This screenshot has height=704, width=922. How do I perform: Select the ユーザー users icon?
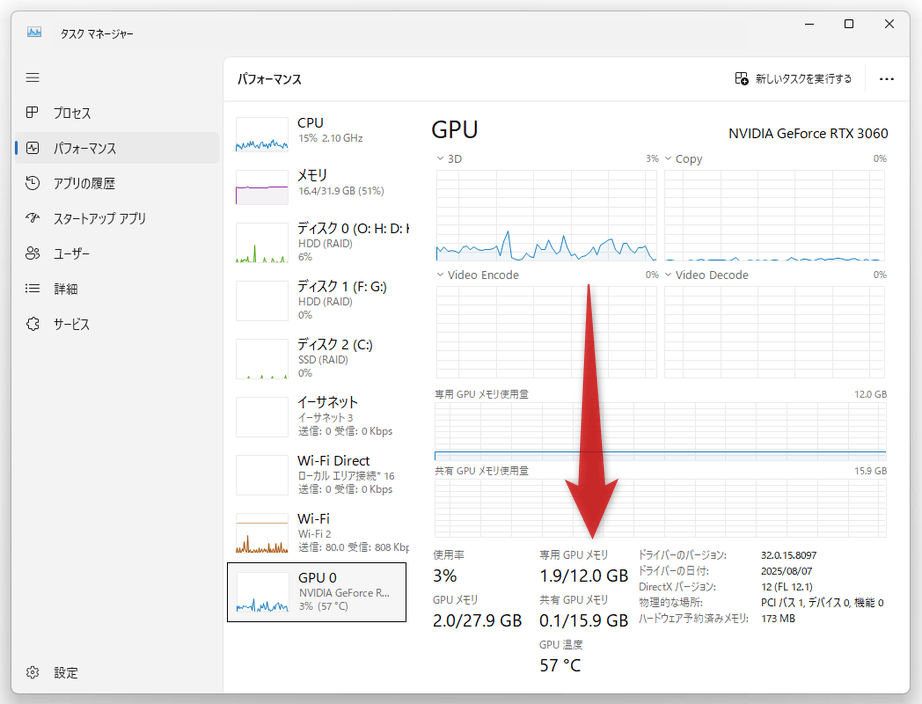[x=32, y=254]
